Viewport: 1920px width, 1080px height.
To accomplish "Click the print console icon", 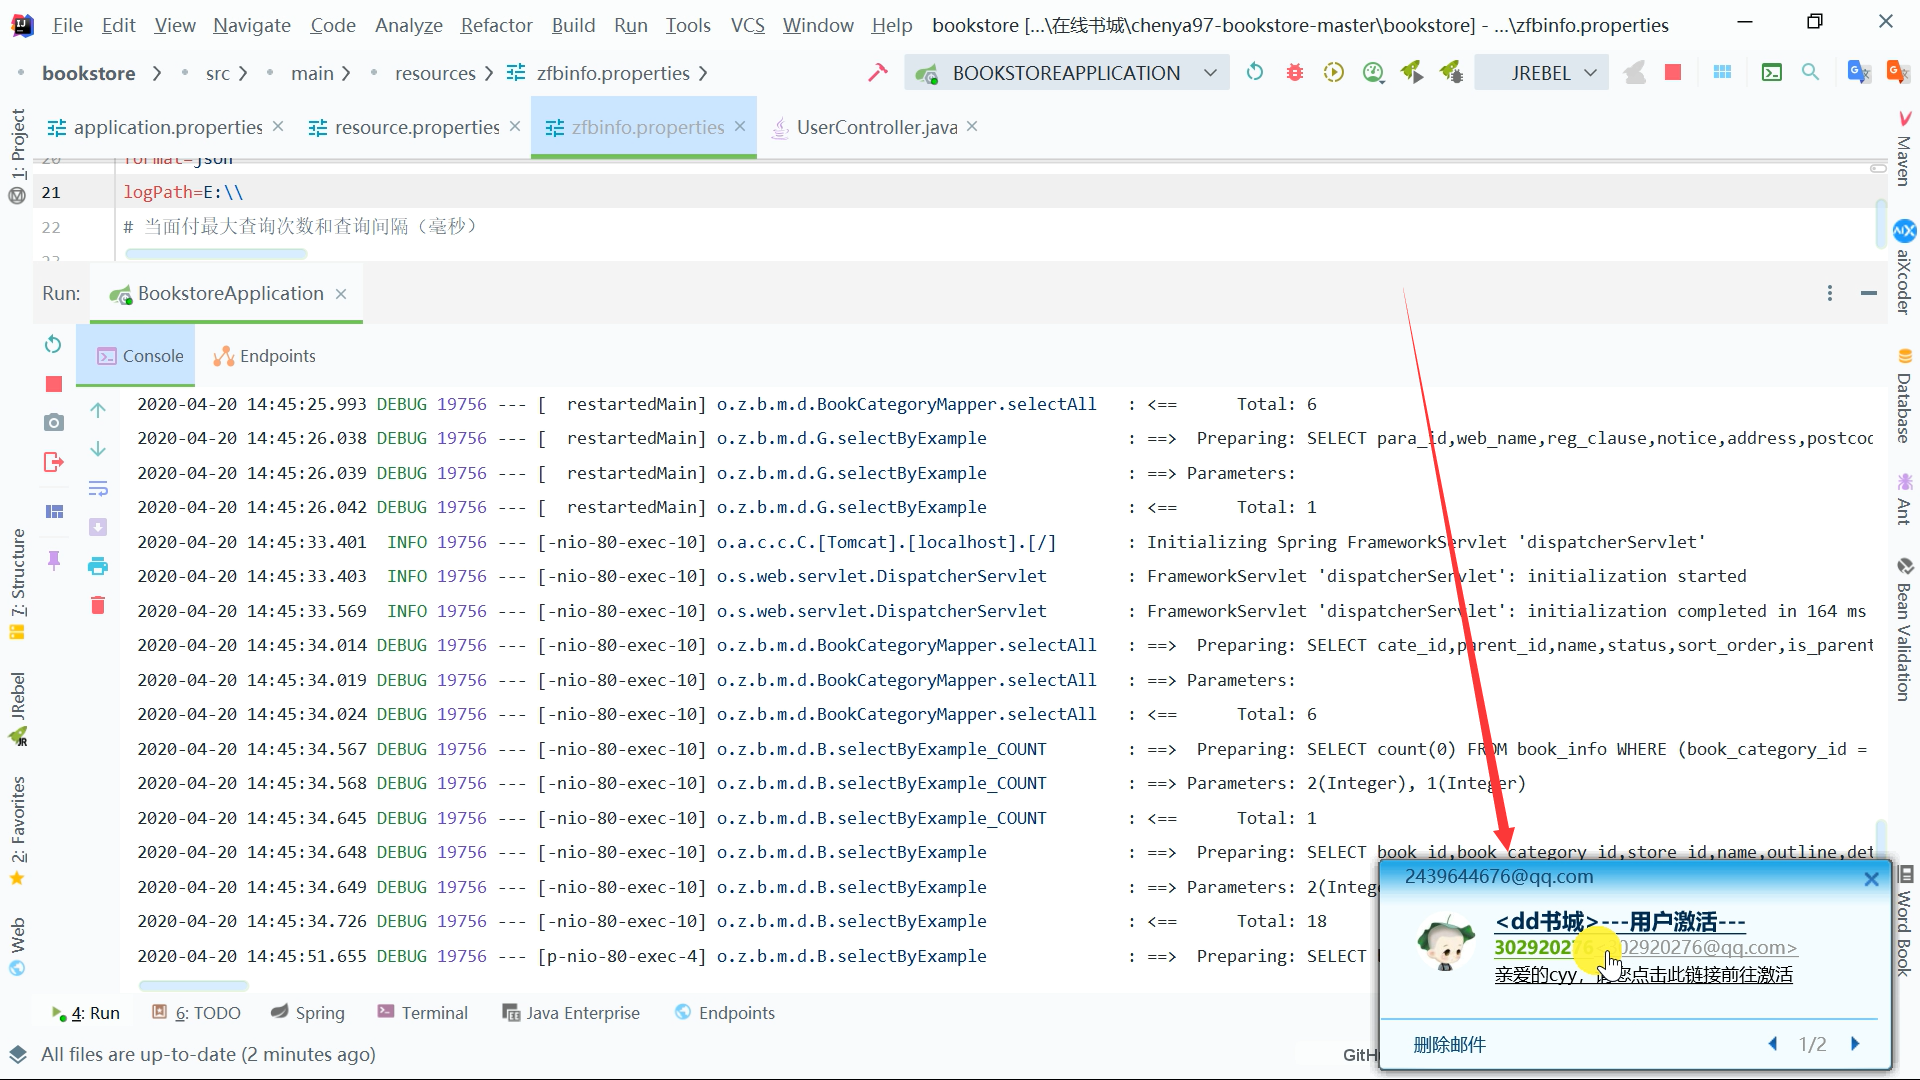I will tap(98, 566).
